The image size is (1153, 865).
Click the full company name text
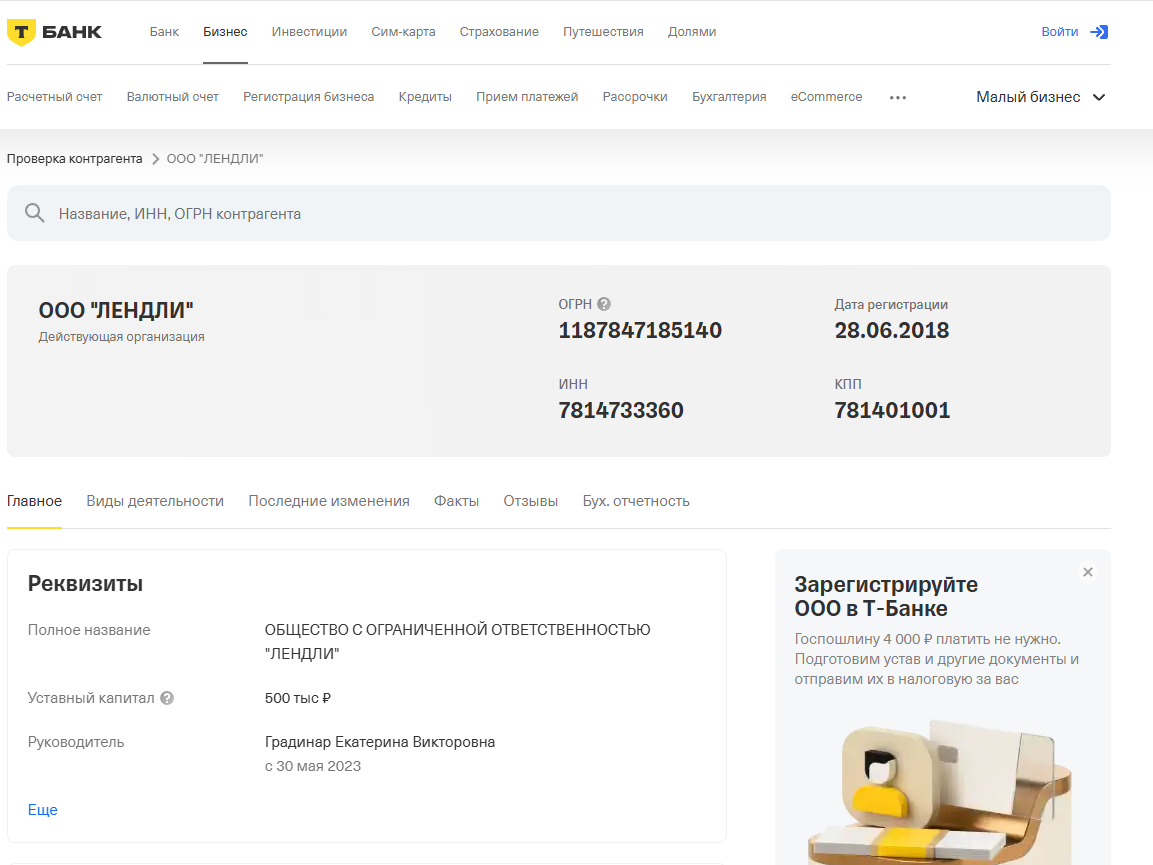[457, 641]
